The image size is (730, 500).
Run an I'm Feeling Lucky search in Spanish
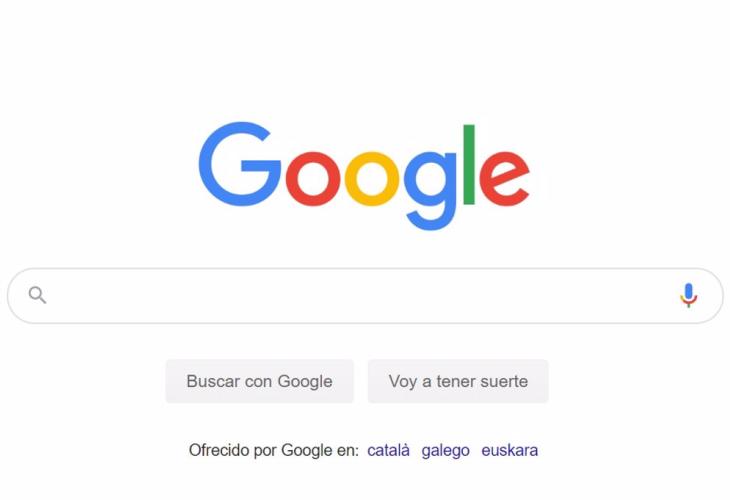[458, 381]
